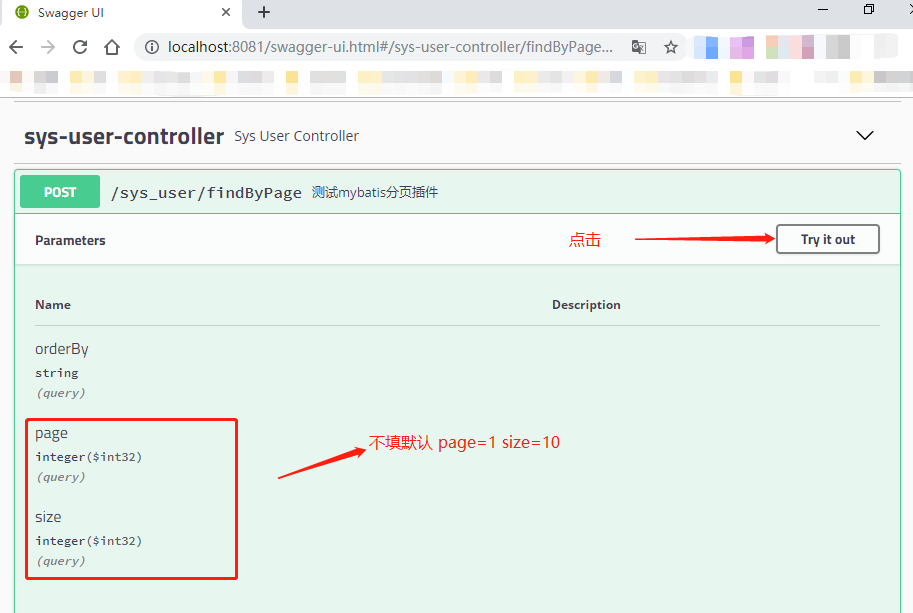Minimize the browser window

pos(823,9)
